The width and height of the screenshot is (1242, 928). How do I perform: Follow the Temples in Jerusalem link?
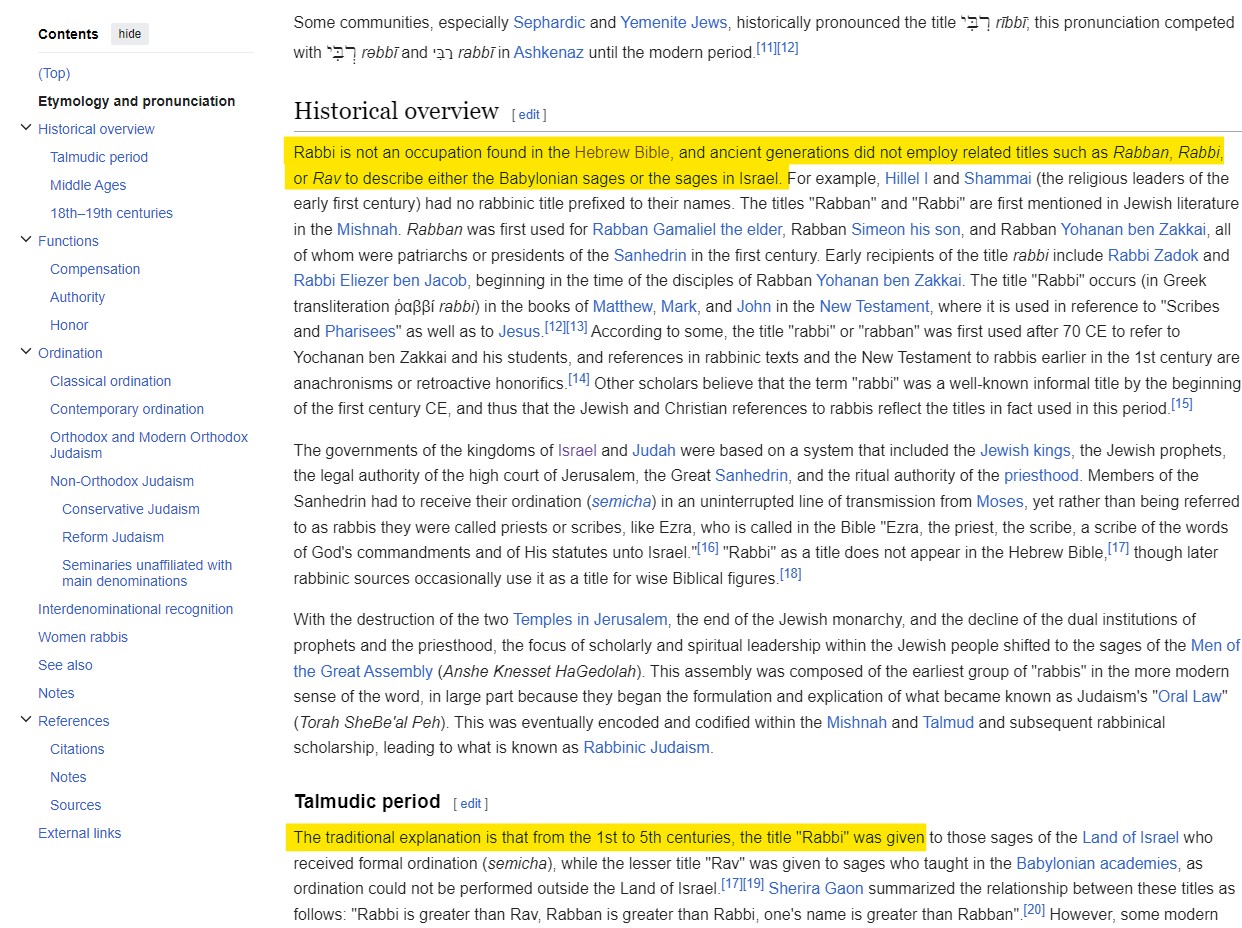(590, 620)
